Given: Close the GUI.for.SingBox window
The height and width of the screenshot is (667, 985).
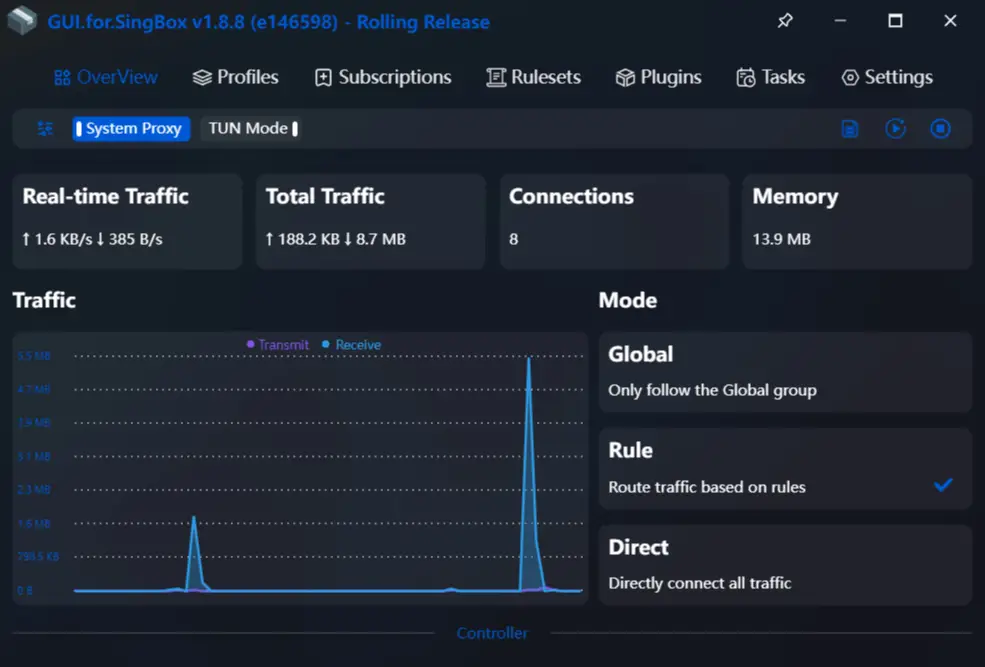Looking at the screenshot, I should pyautogui.click(x=950, y=21).
